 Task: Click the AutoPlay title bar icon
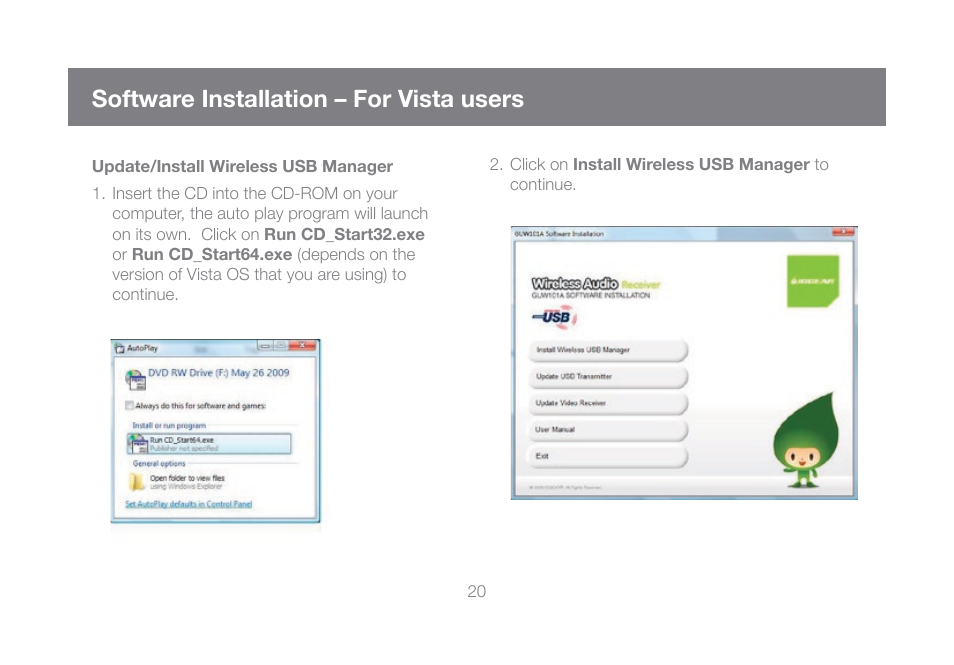click(120, 348)
